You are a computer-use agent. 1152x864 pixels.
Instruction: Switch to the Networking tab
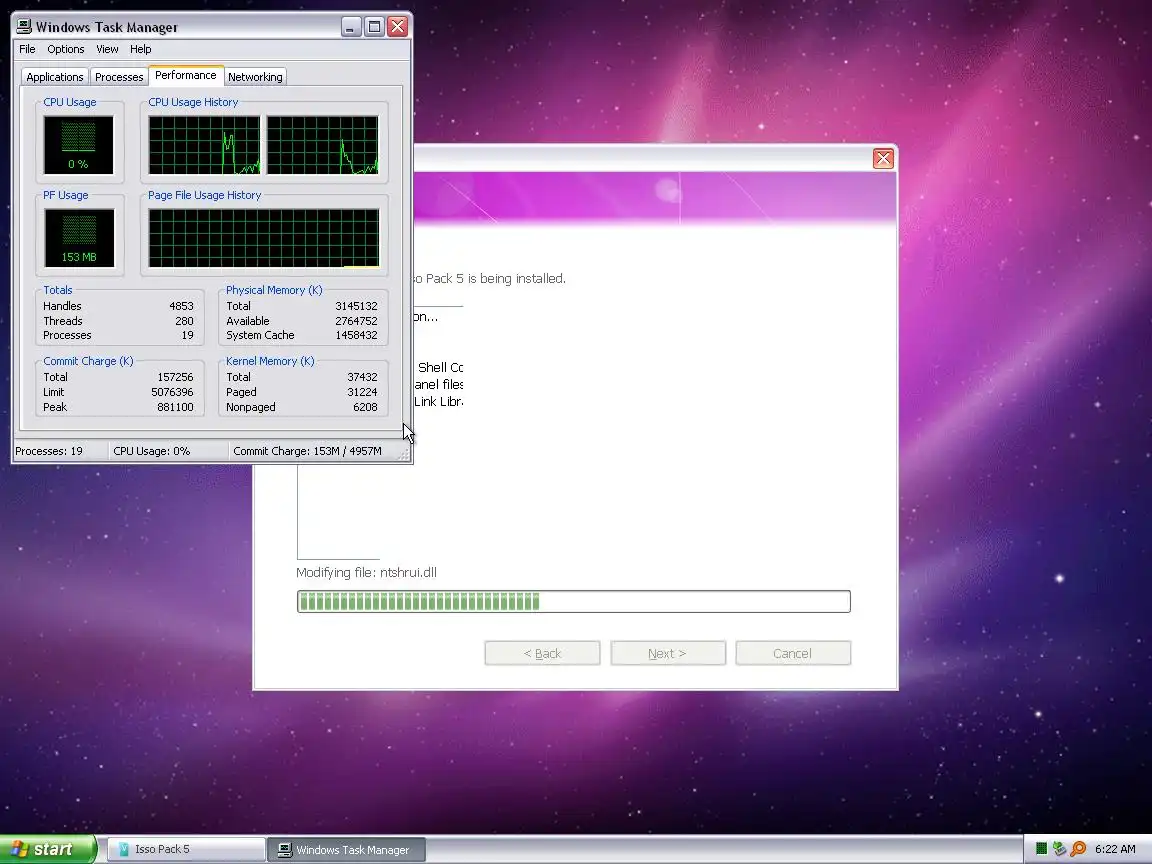255,77
